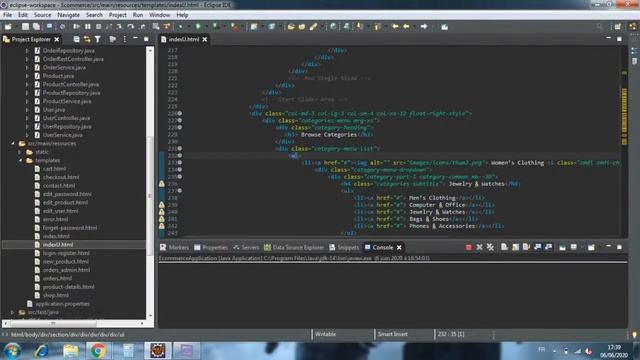Expand Product.java tree node
The height and width of the screenshot is (360, 640).
(x=27, y=76)
